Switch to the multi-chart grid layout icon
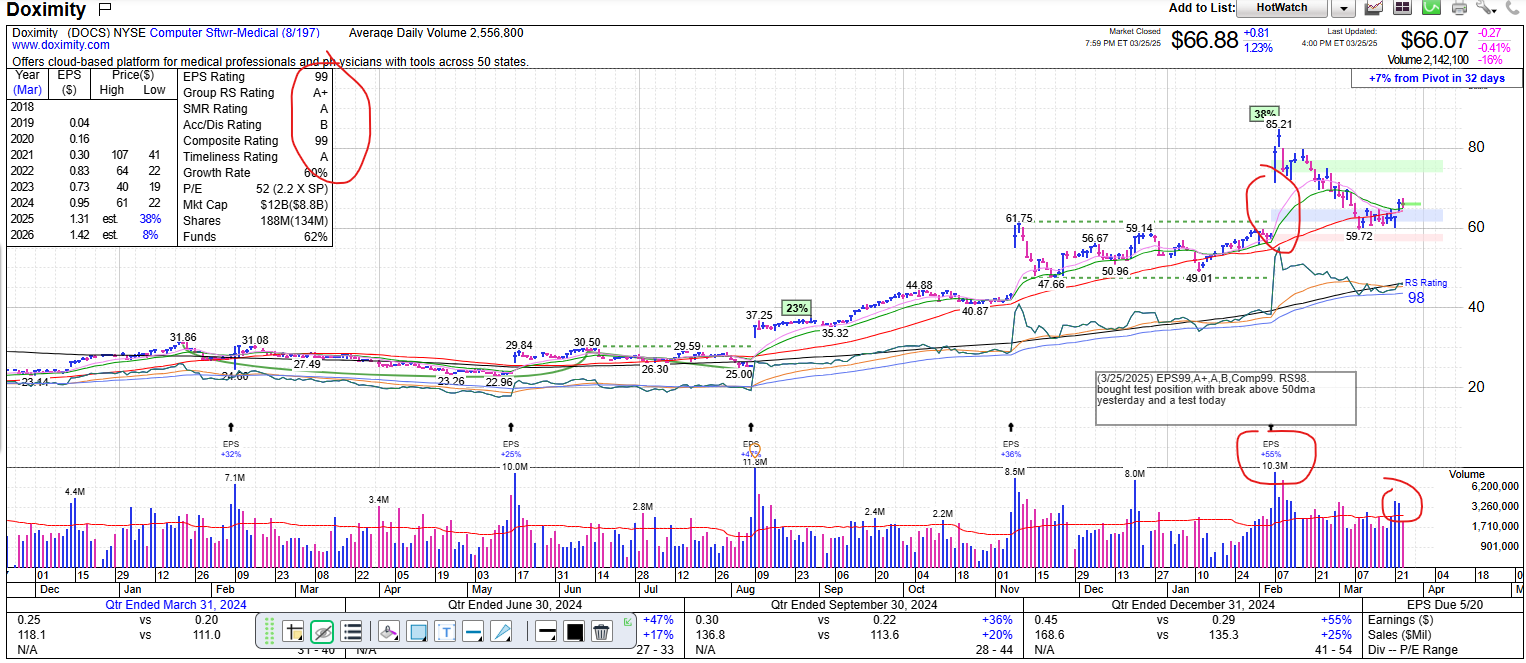Screen dimensions: 1526x663 tap(1402, 8)
